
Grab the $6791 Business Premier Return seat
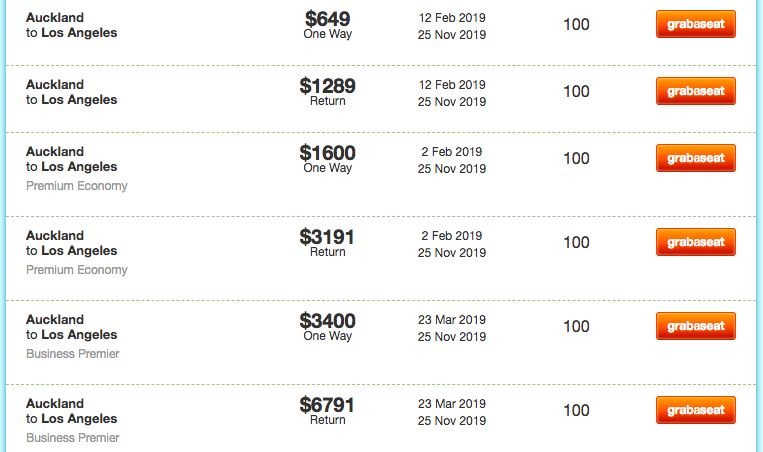pos(695,410)
